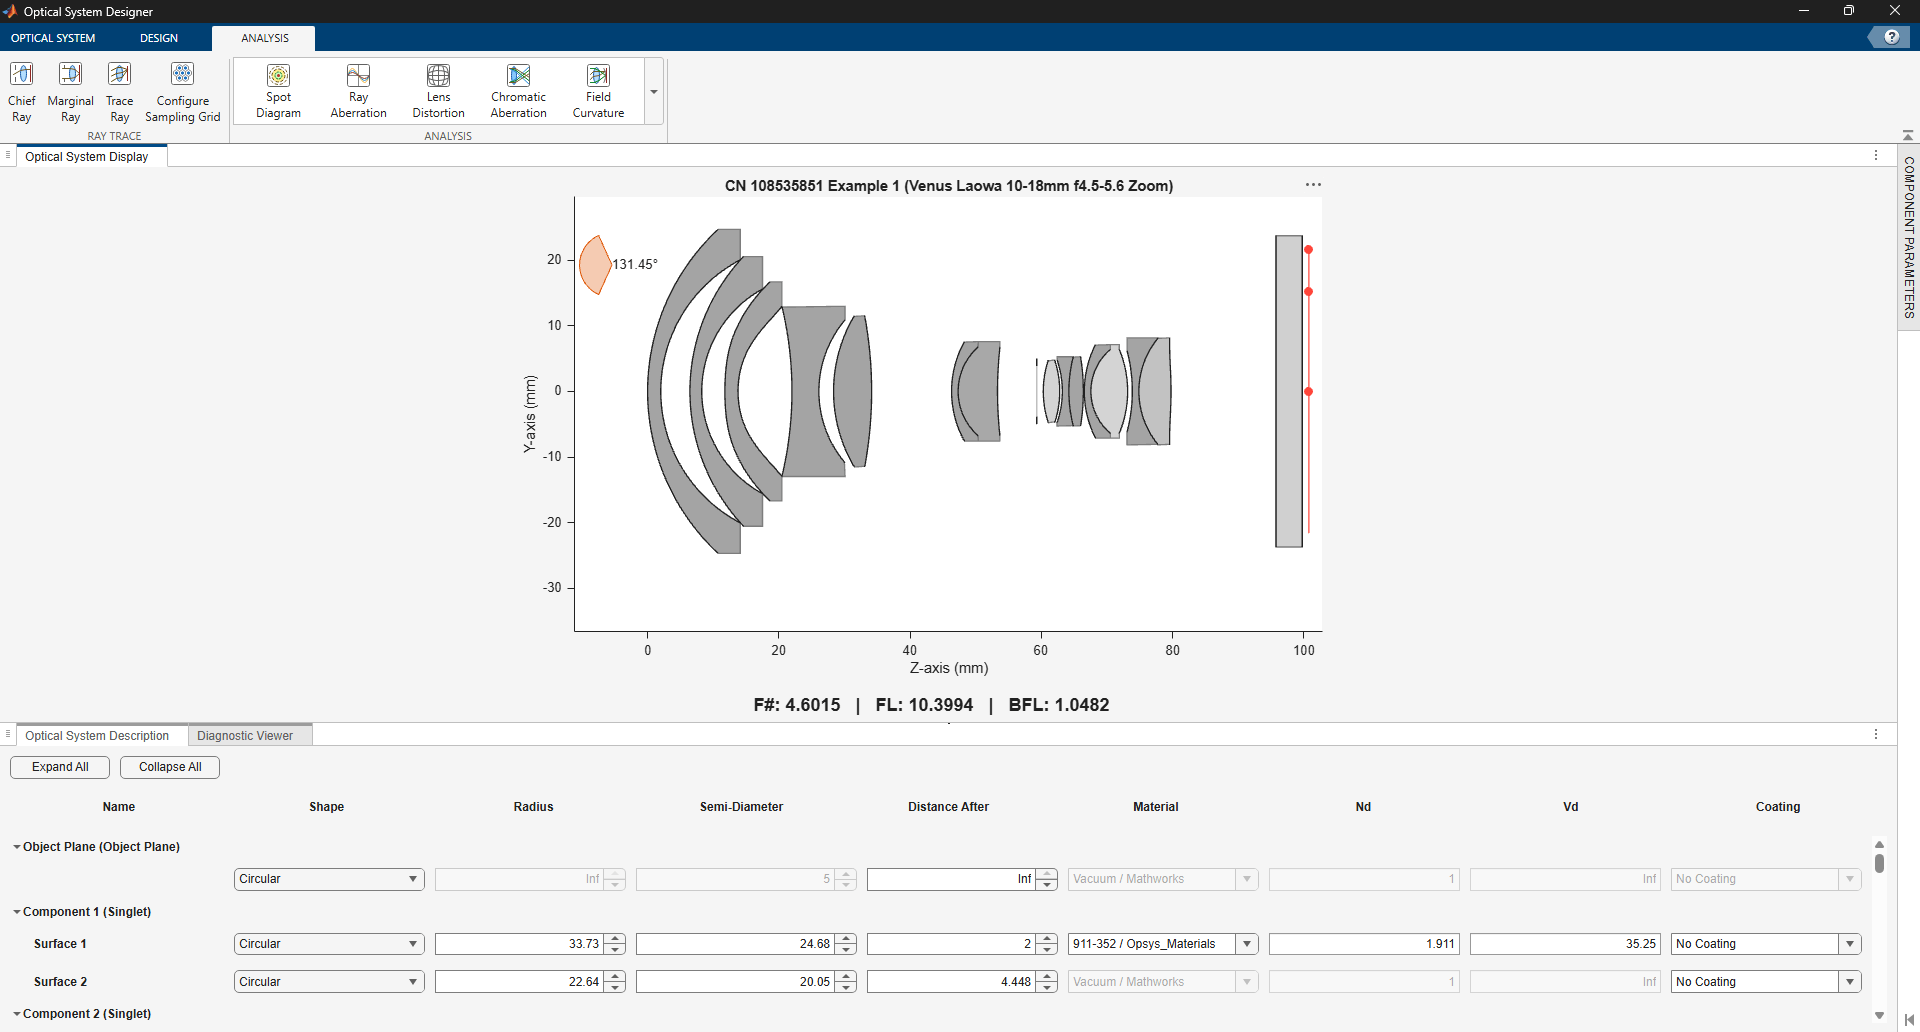Open Surface 1 shape dropdown
Screen dimensions: 1920x1032
[x=329, y=944]
